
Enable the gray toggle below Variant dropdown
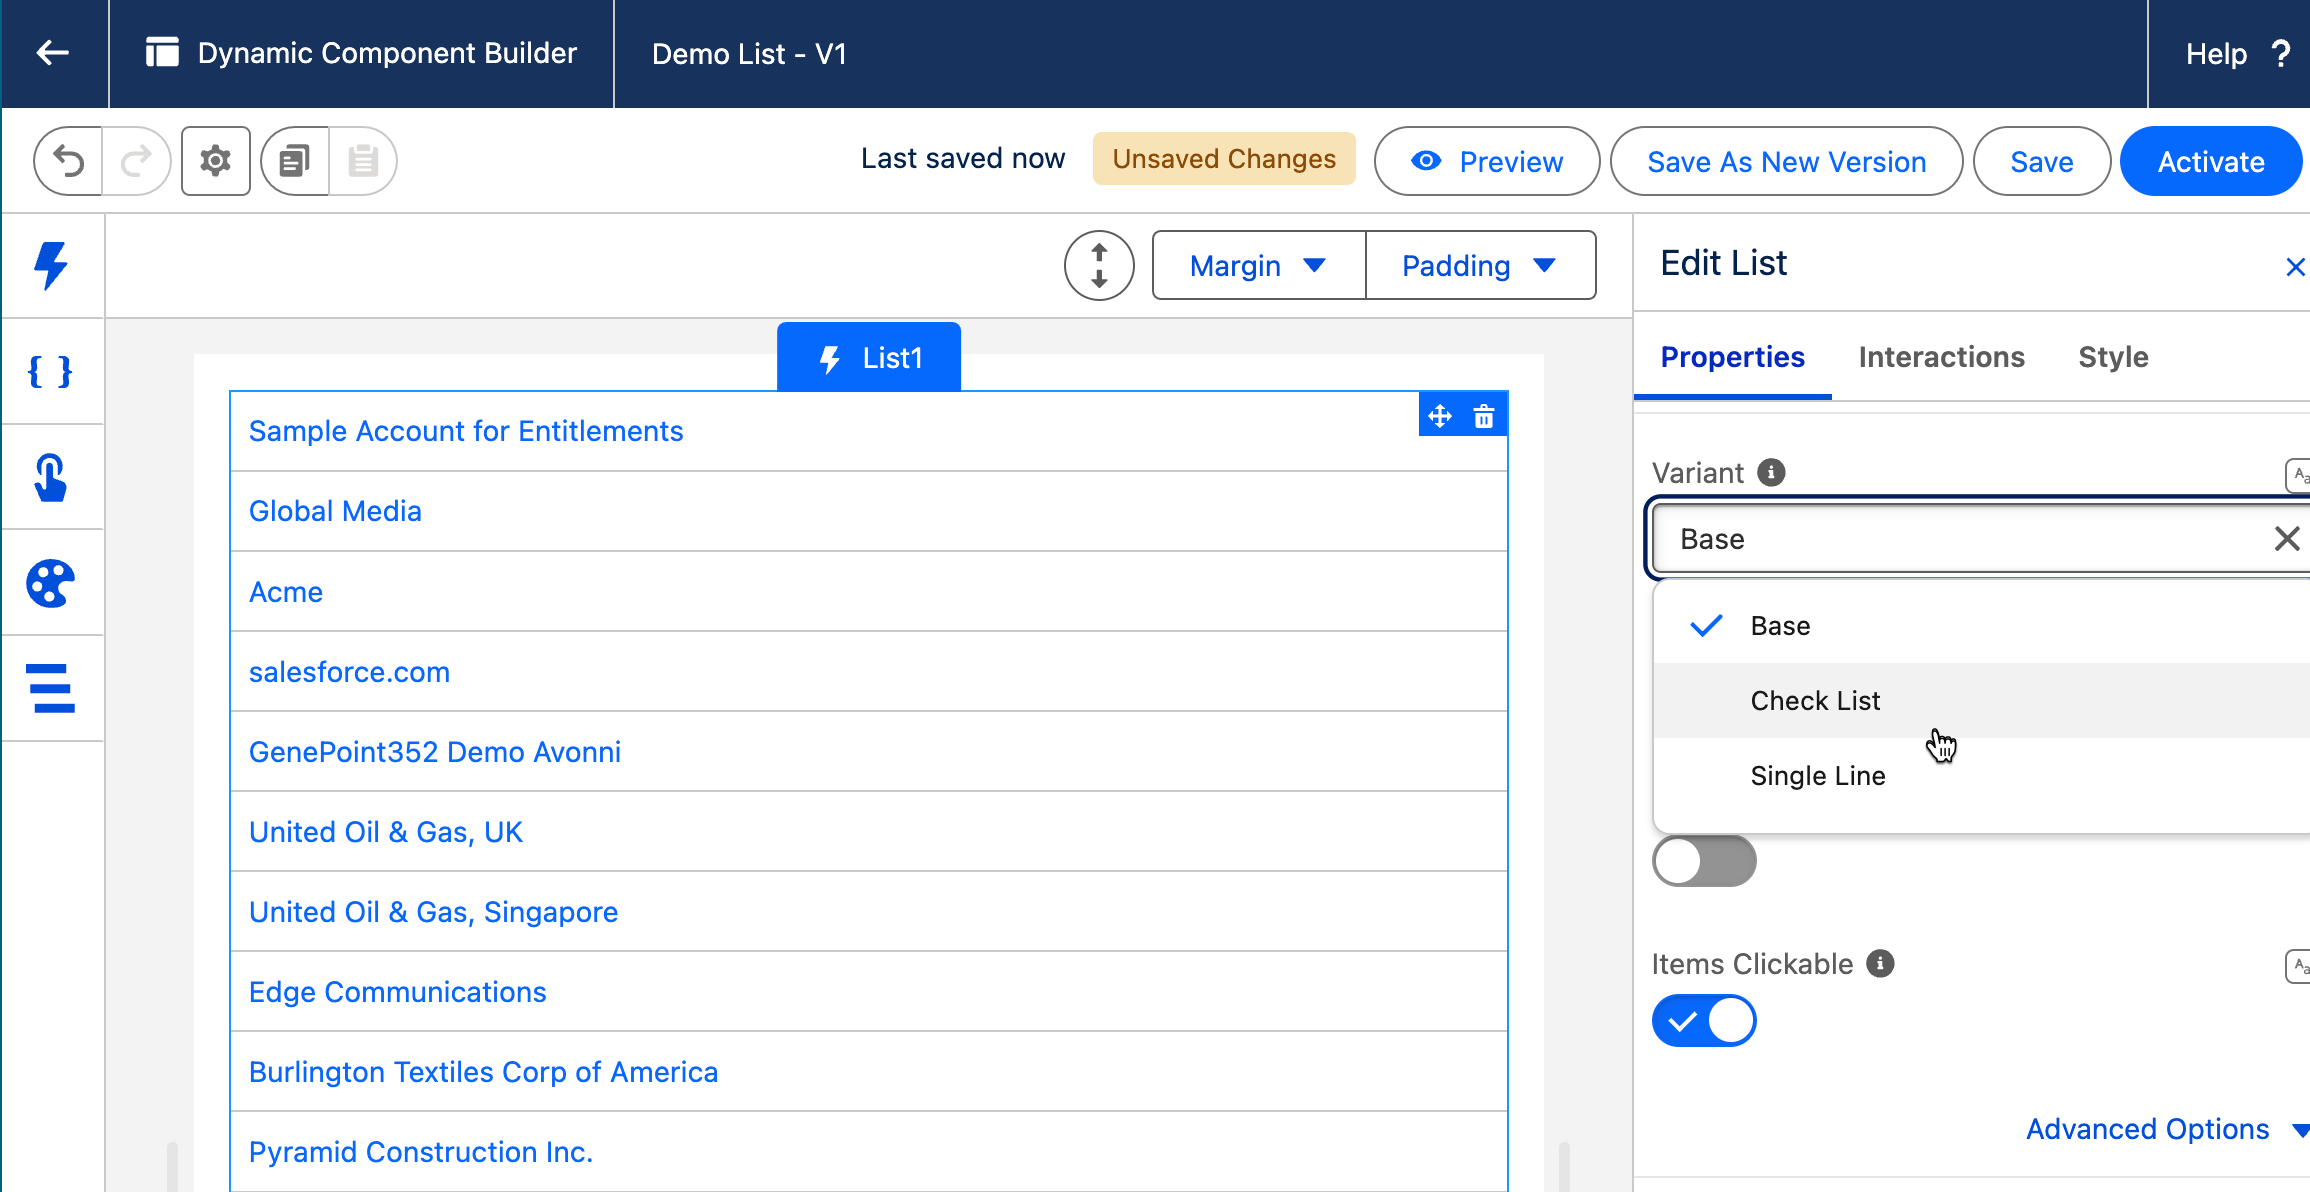(x=1704, y=861)
